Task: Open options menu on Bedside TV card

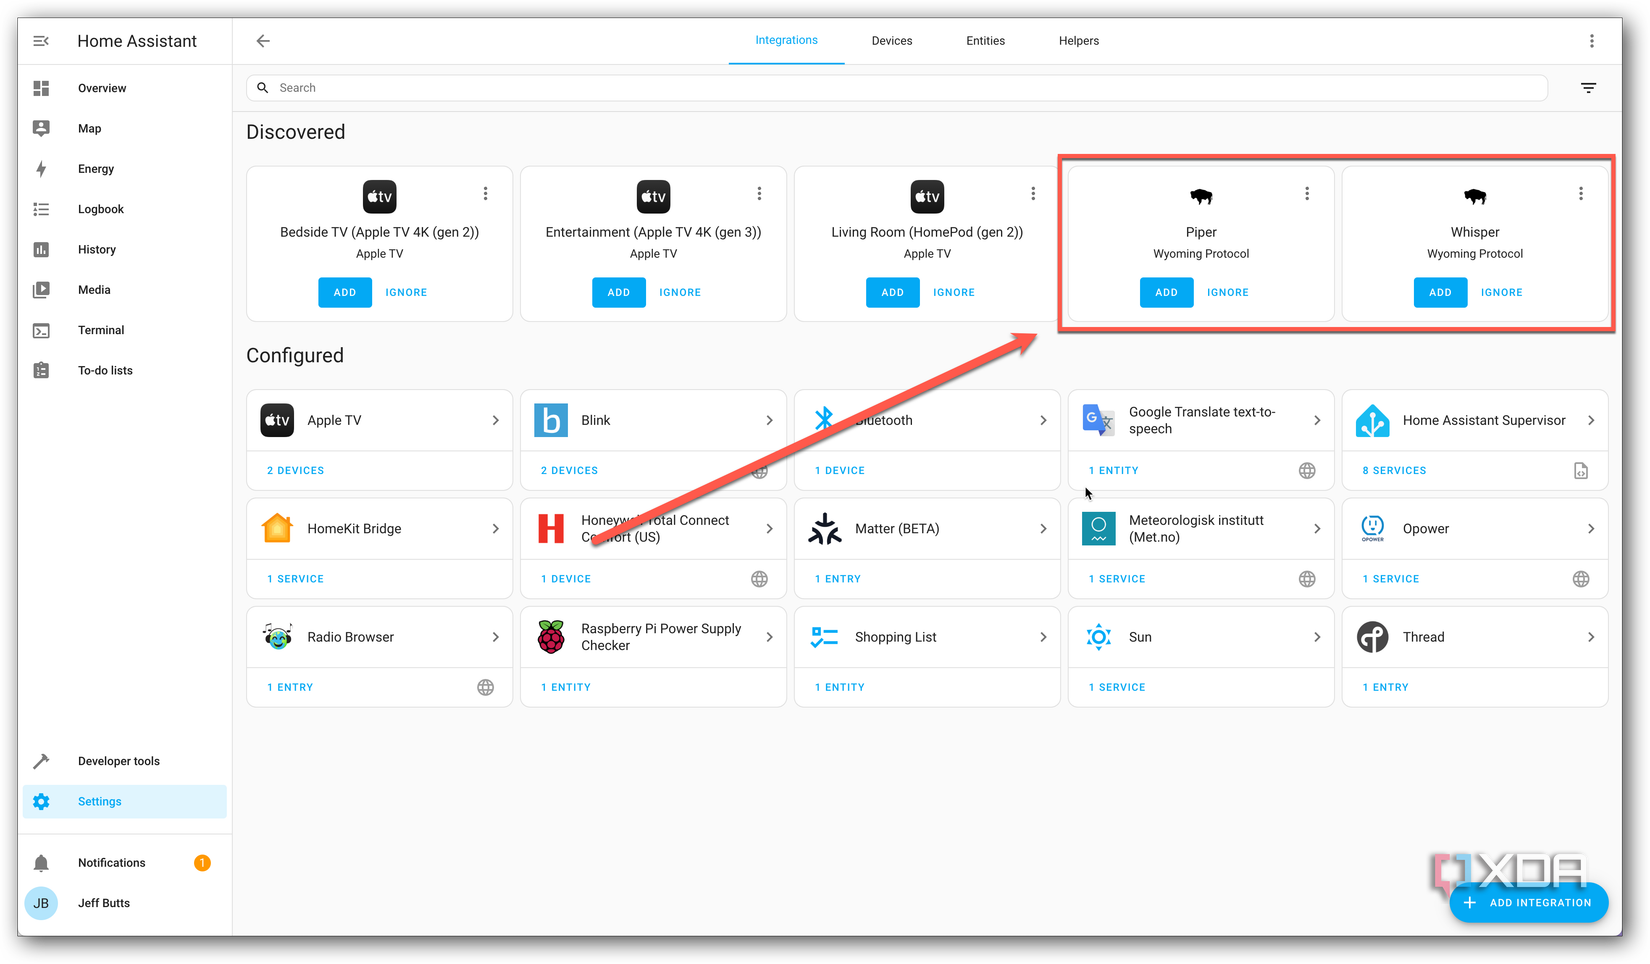Action: coord(485,193)
